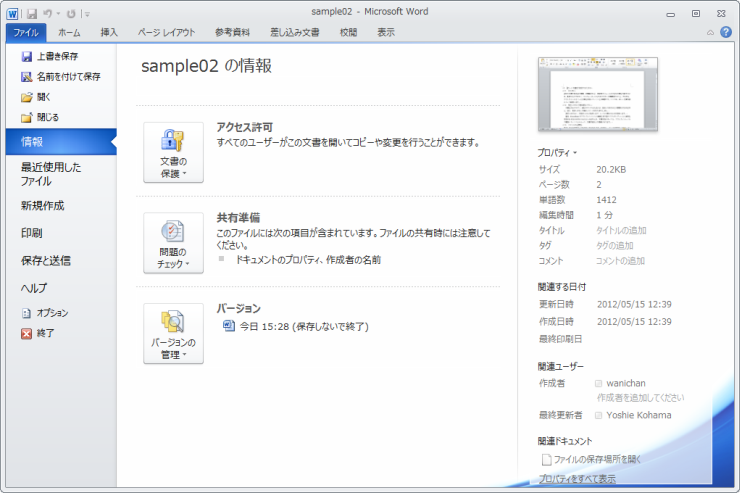Image resolution: width=740 pixels, height=493 pixels.
Task: Open the Customize Quick Access Toolbar arrow
Action: (x=87, y=14)
